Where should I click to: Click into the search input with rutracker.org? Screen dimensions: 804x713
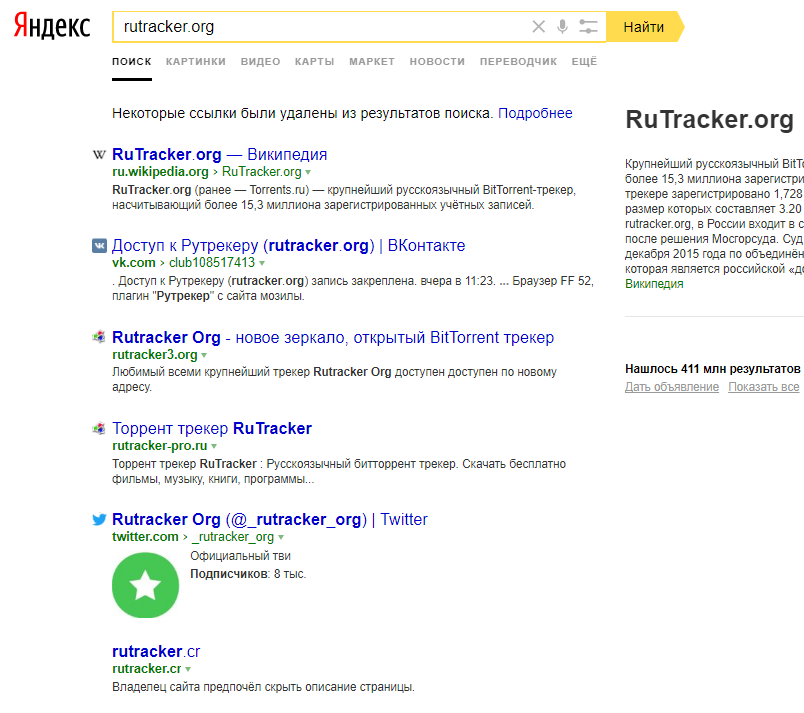[320, 27]
